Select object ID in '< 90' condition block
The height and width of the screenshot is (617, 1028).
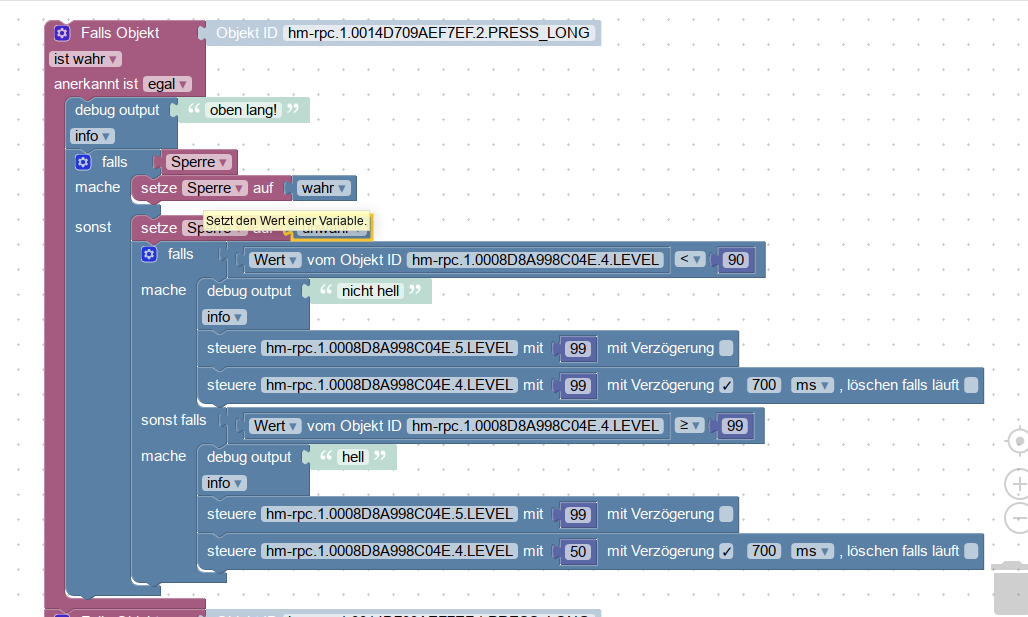tap(535, 260)
